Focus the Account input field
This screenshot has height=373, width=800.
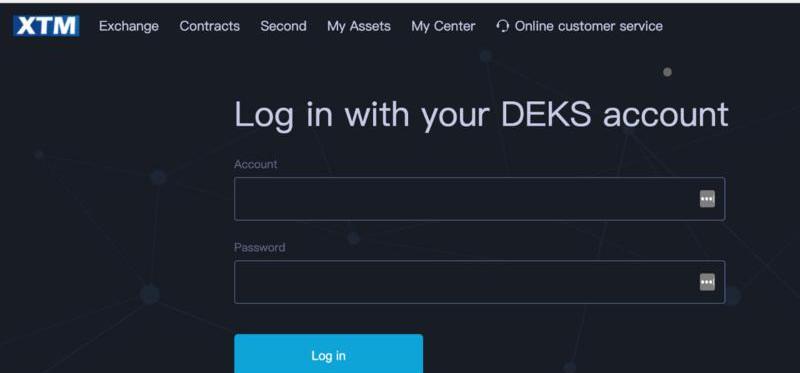pyautogui.click(x=480, y=199)
